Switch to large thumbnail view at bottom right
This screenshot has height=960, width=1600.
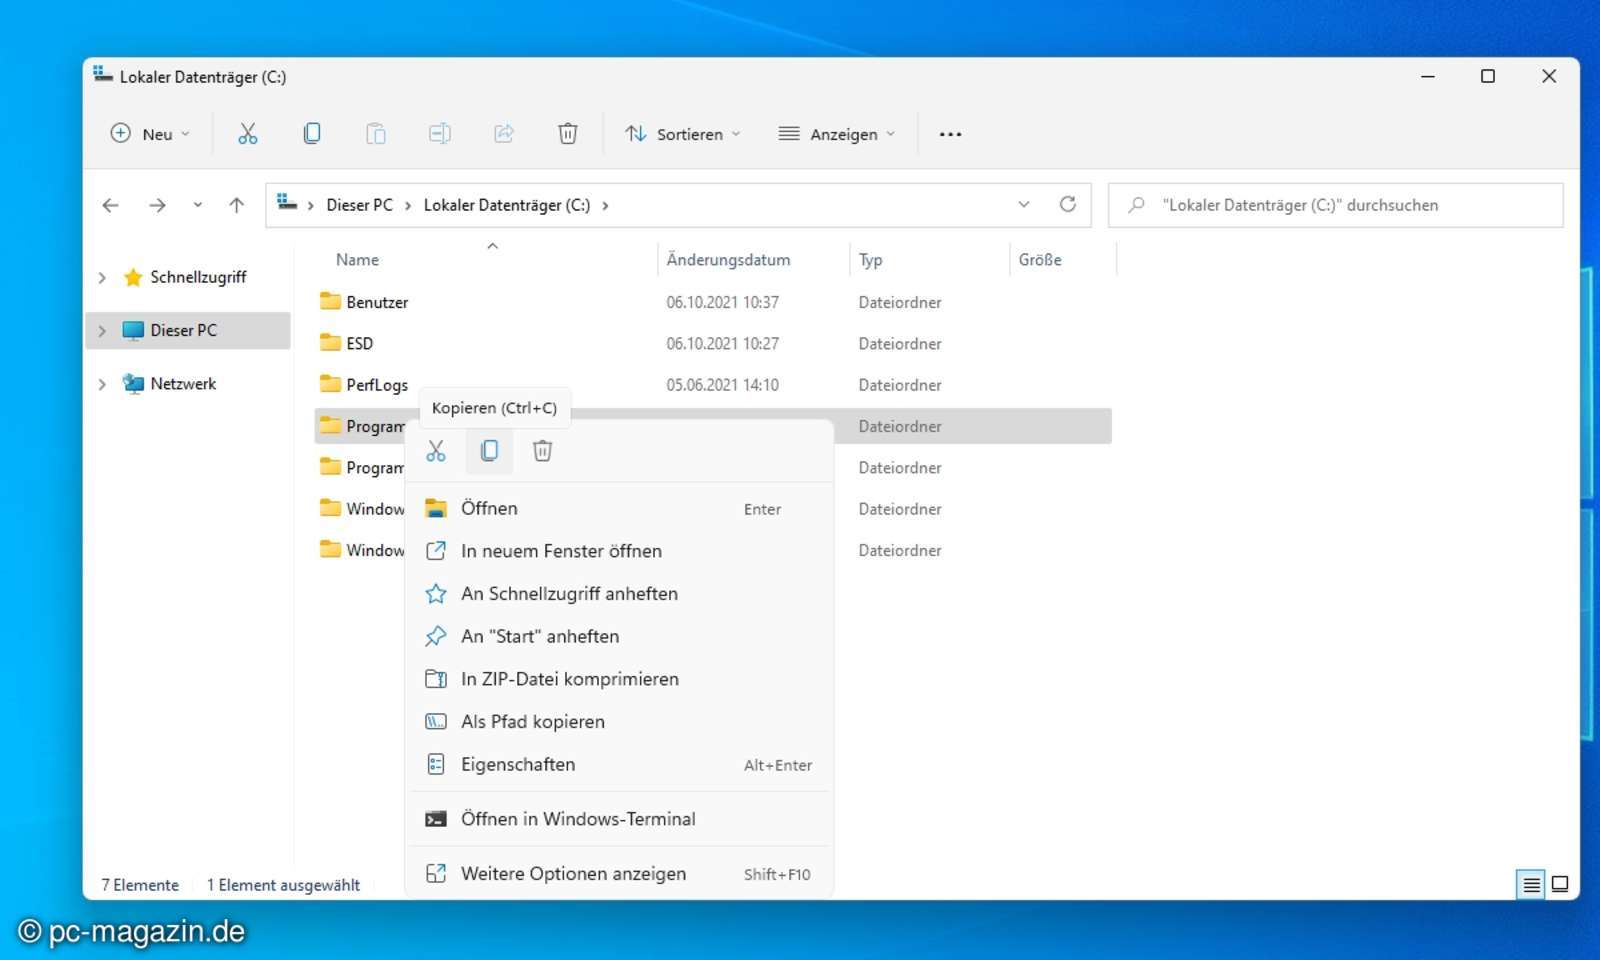pyautogui.click(x=1559, y=884)
